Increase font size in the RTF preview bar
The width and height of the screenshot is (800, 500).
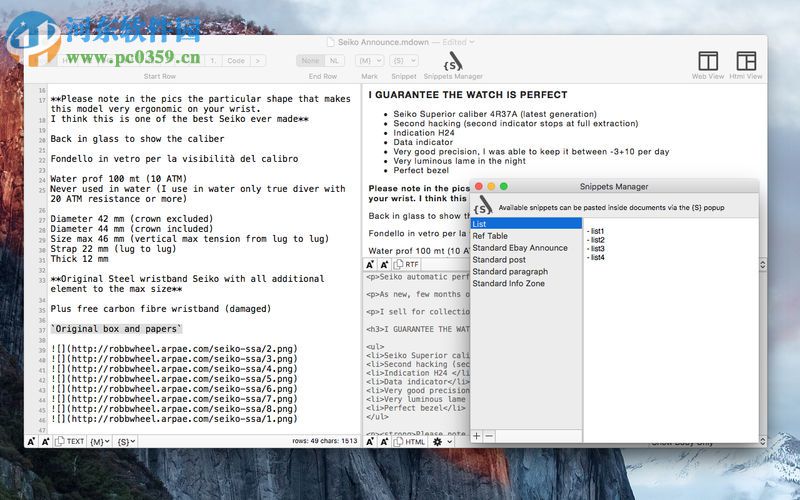384,264
